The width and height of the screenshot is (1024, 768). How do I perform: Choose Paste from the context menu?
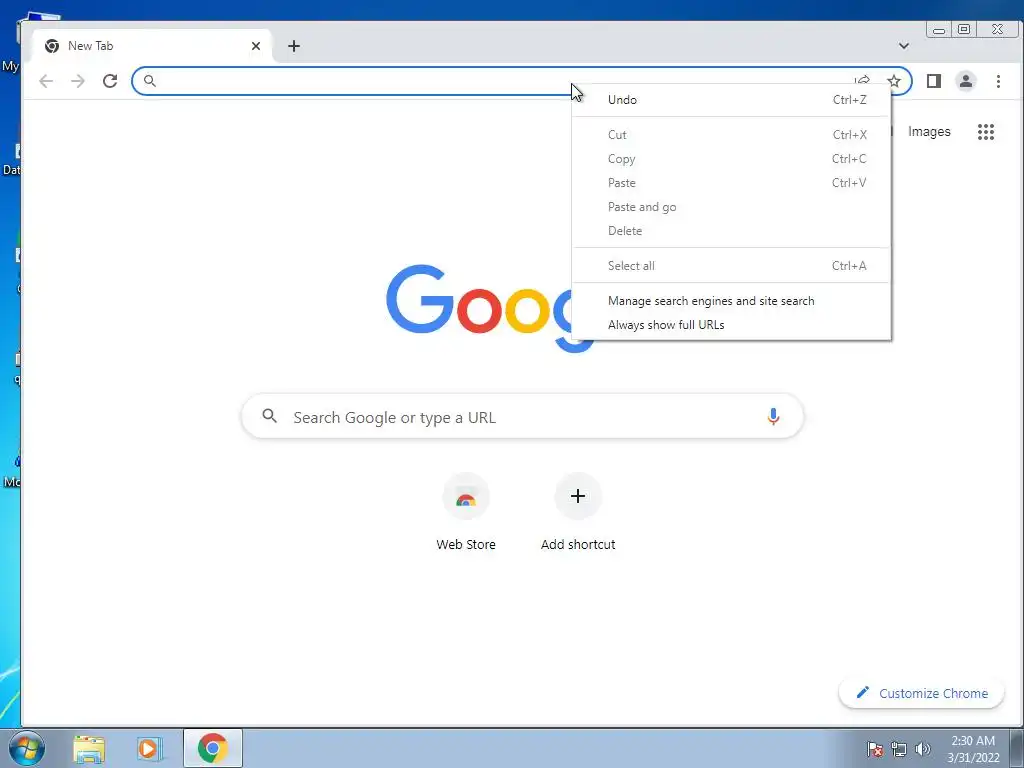[x=731, y=183]
